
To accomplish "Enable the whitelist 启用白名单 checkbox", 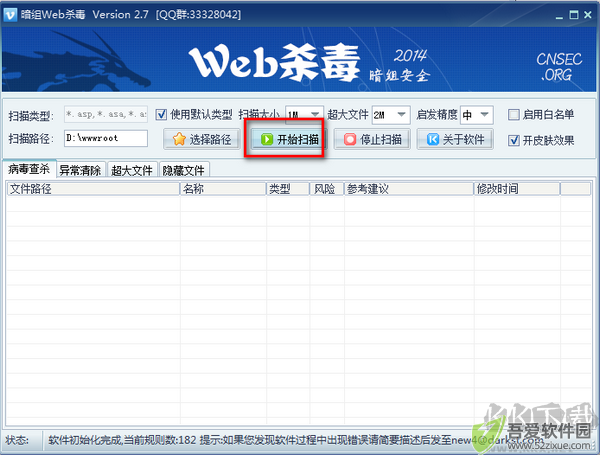I will point(514,114).
